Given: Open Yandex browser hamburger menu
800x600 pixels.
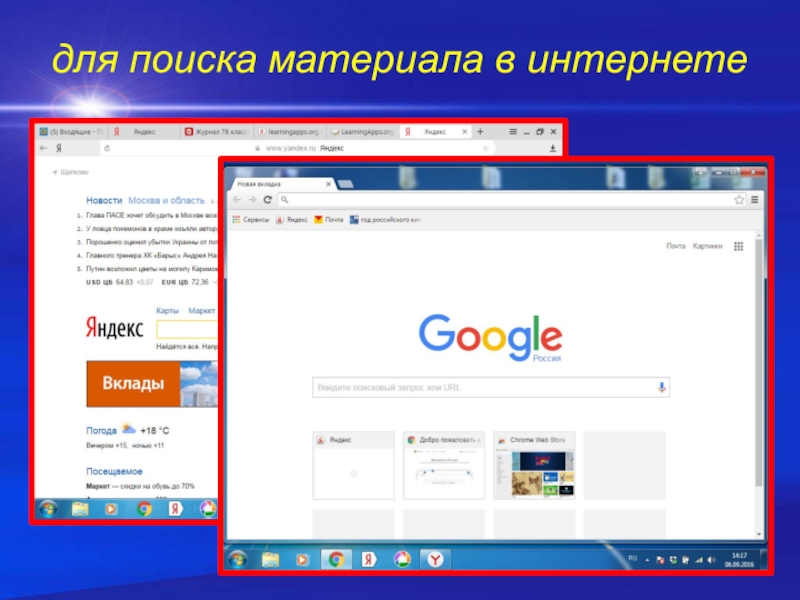Looking at the screenshot, I should [513, 132].
